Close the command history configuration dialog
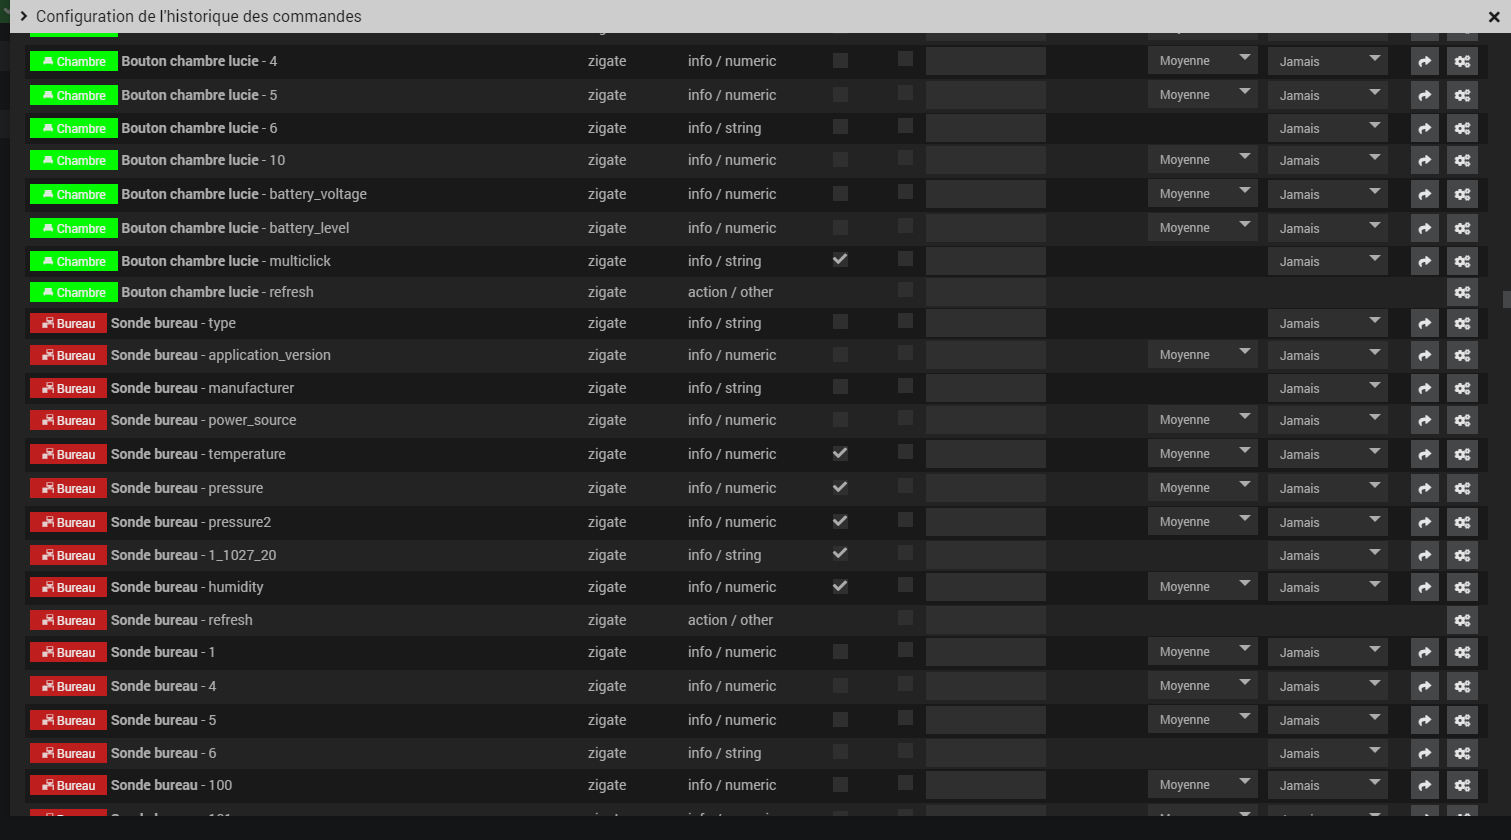Screen dimensions: 1511x840 point(1493,17)
